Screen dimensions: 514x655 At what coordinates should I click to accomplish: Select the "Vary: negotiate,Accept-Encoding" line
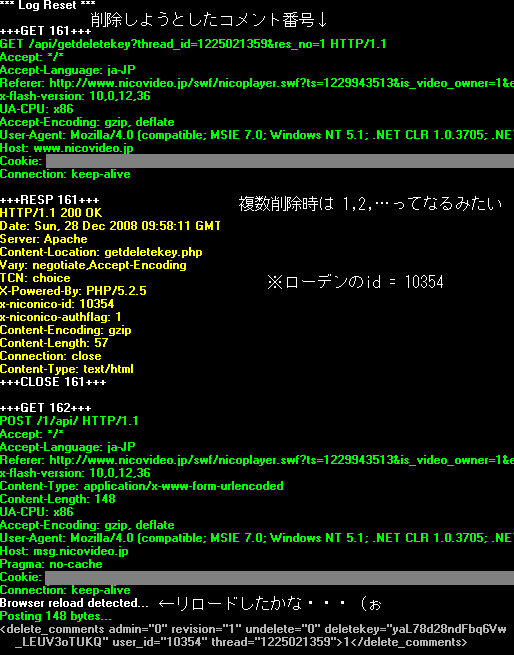click(x=93, y=265)
